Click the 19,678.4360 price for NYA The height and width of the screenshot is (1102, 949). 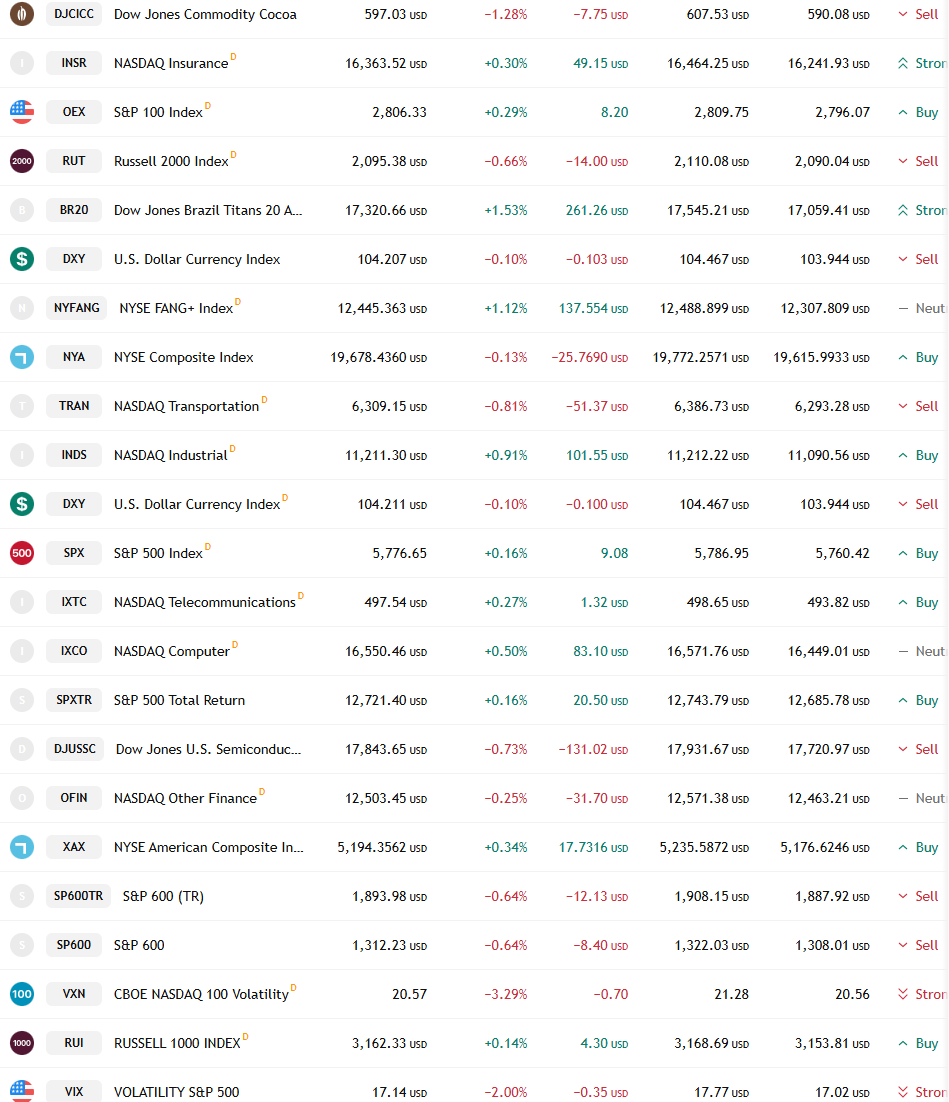pos(379,357)
